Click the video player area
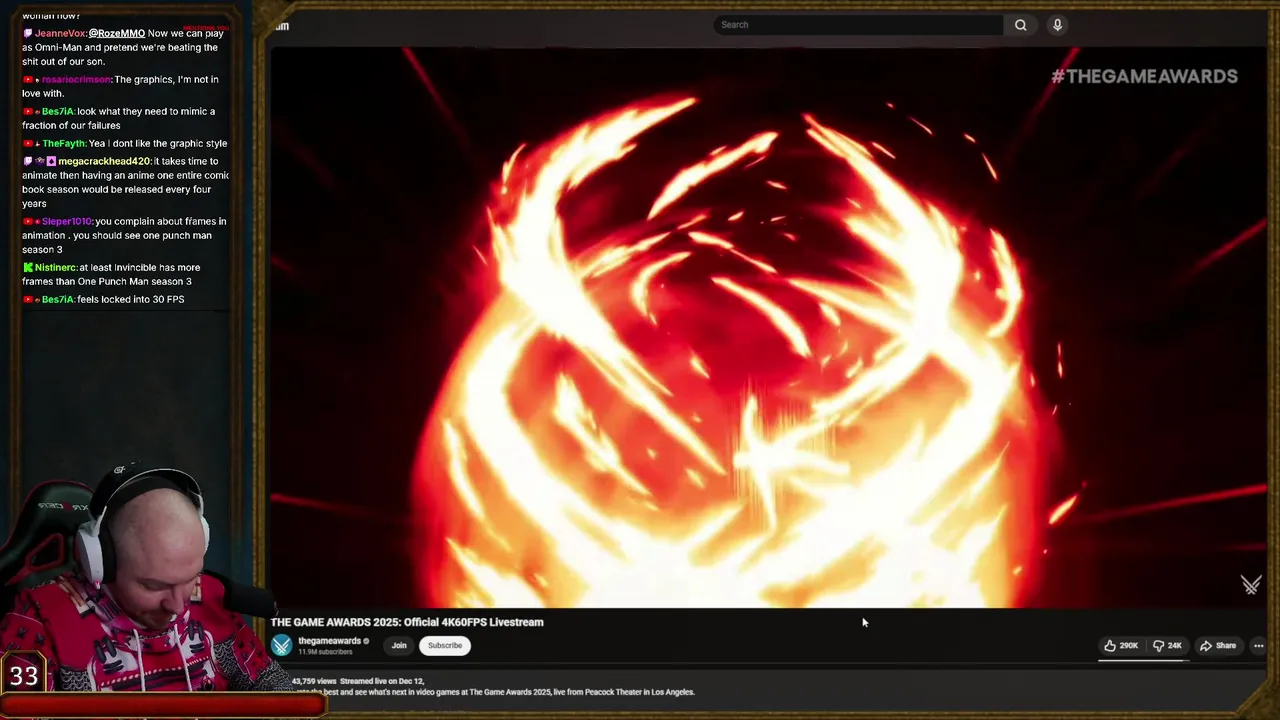This screenshot has width=1280, height=720. point(768,327)
